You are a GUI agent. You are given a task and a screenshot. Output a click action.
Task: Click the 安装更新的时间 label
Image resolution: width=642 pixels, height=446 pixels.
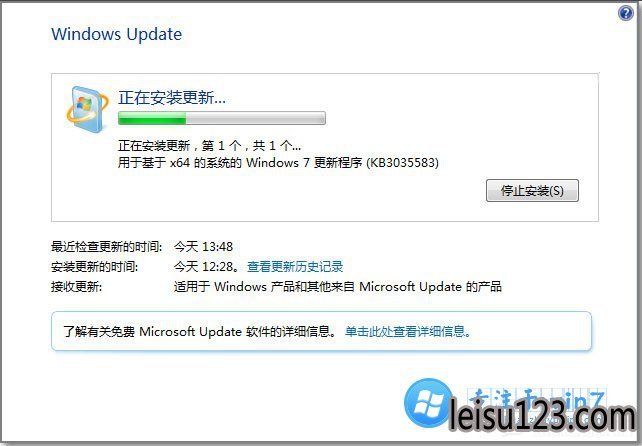pos(95,267)
